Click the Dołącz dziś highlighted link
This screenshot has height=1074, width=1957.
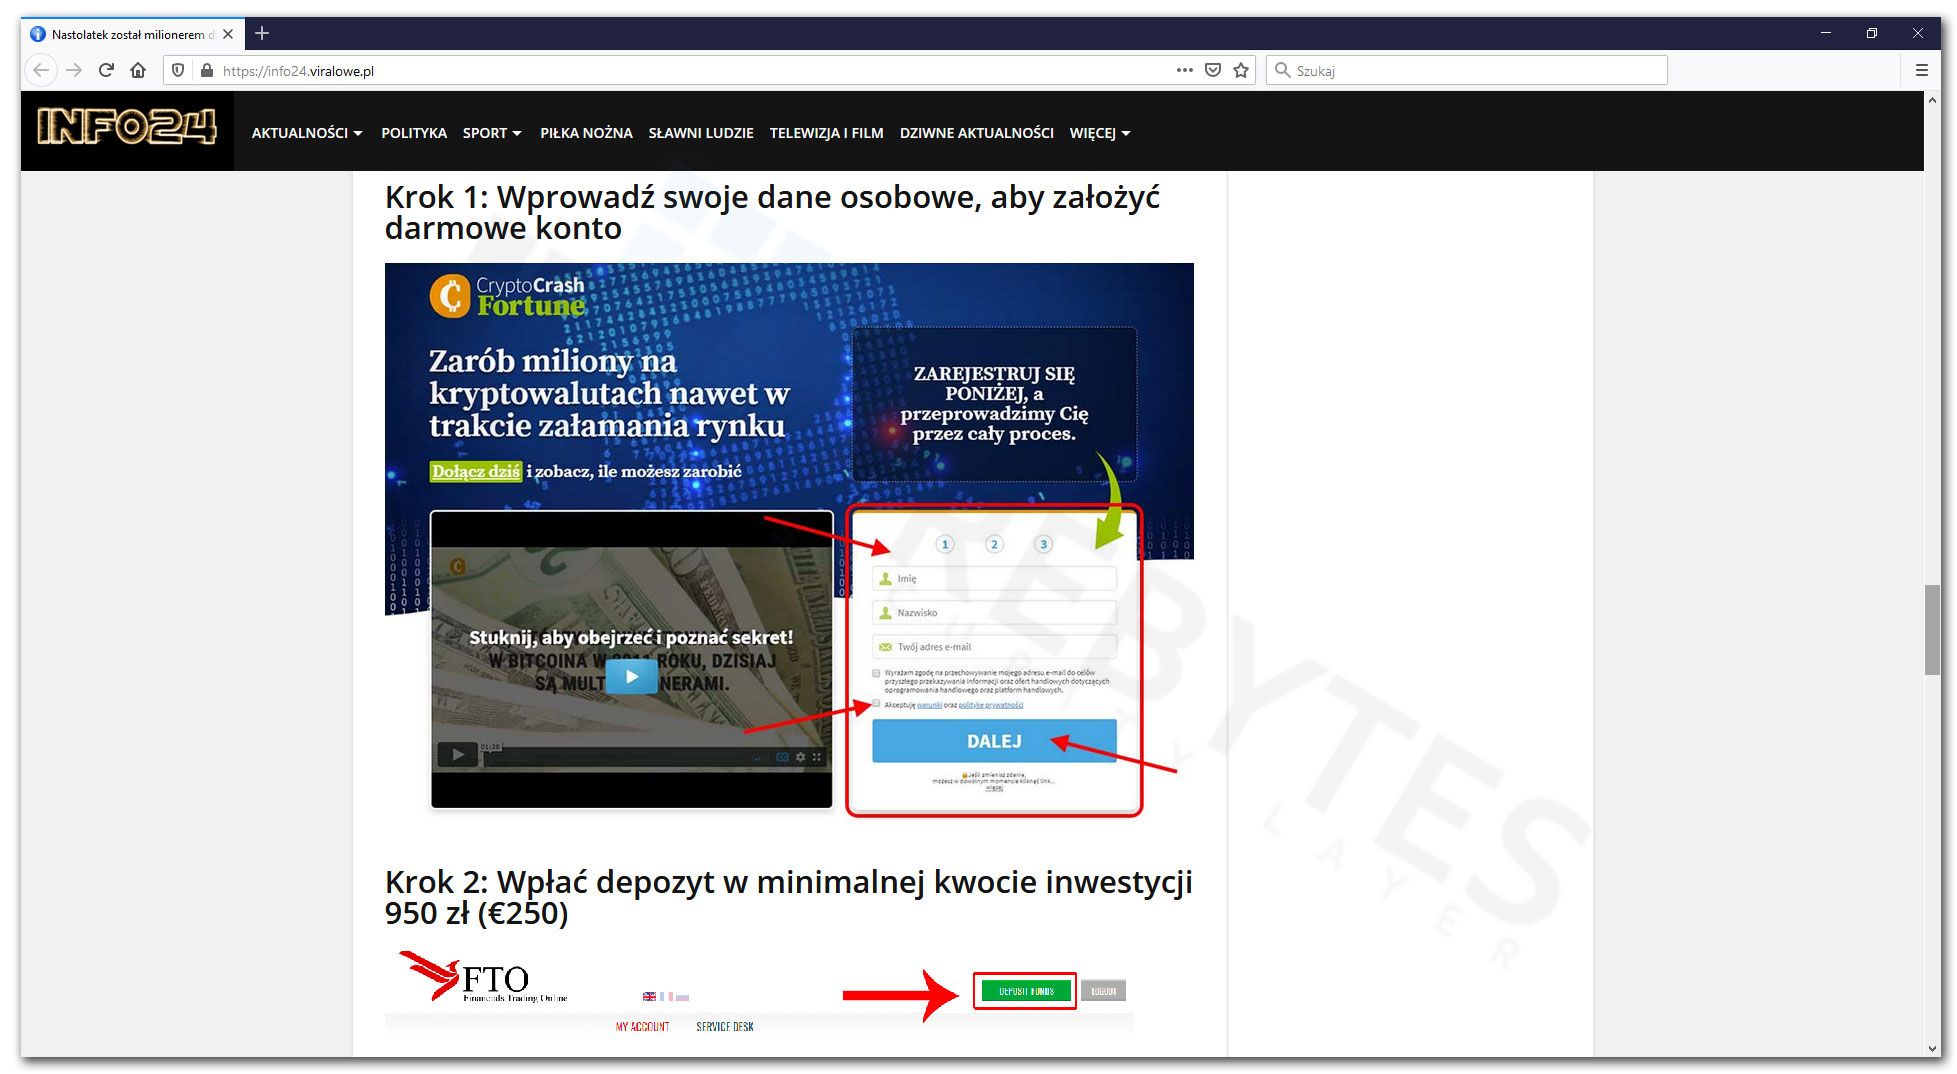pos(476,471)
